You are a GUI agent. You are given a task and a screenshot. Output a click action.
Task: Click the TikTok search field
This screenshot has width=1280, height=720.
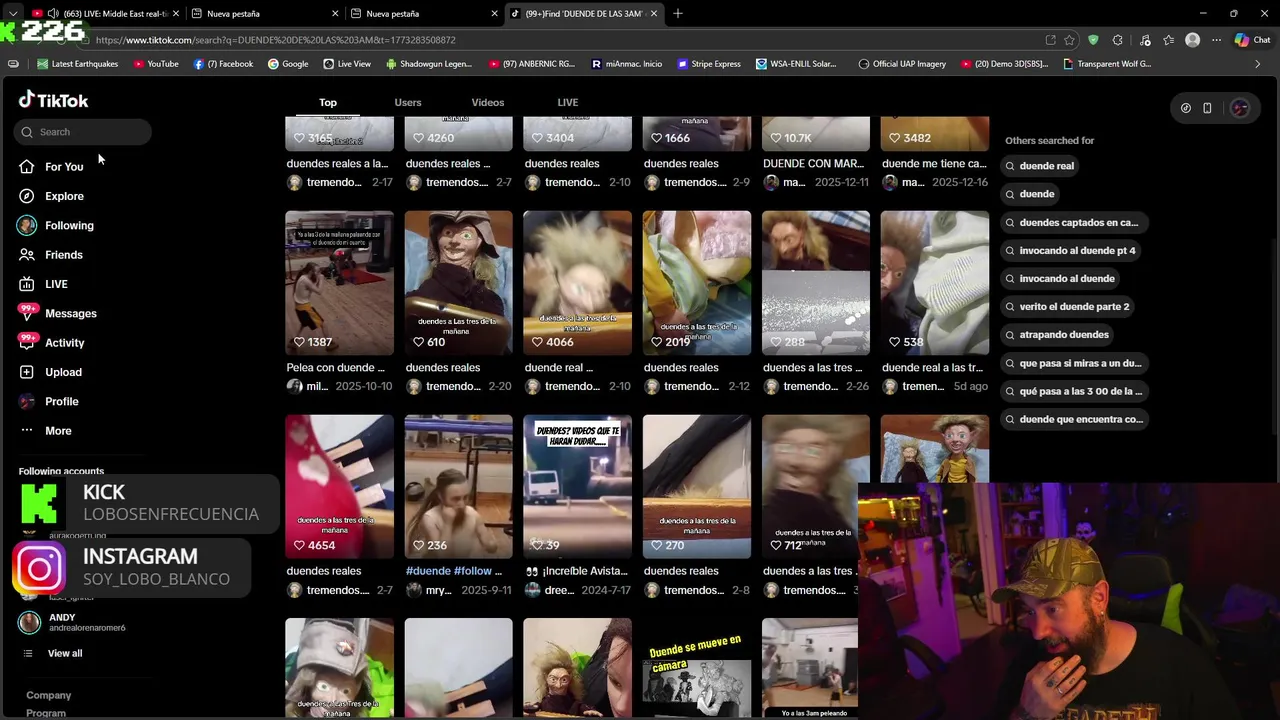[x=83, y=132]
